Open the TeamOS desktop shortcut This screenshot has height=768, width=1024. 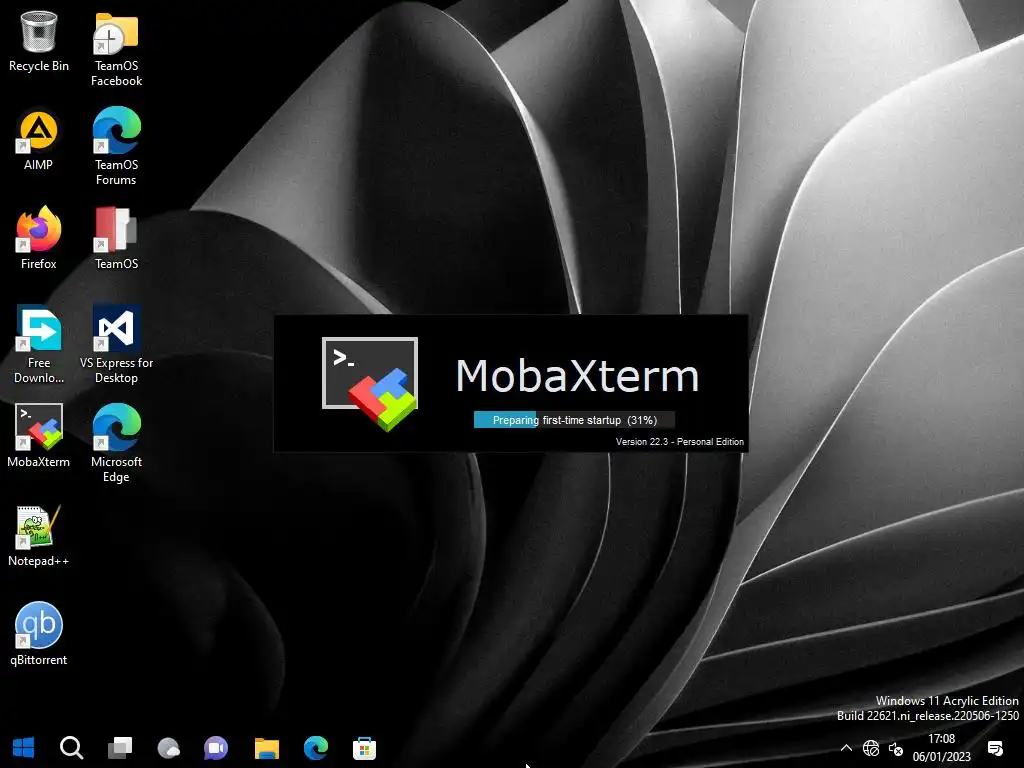tap(116, 238)
